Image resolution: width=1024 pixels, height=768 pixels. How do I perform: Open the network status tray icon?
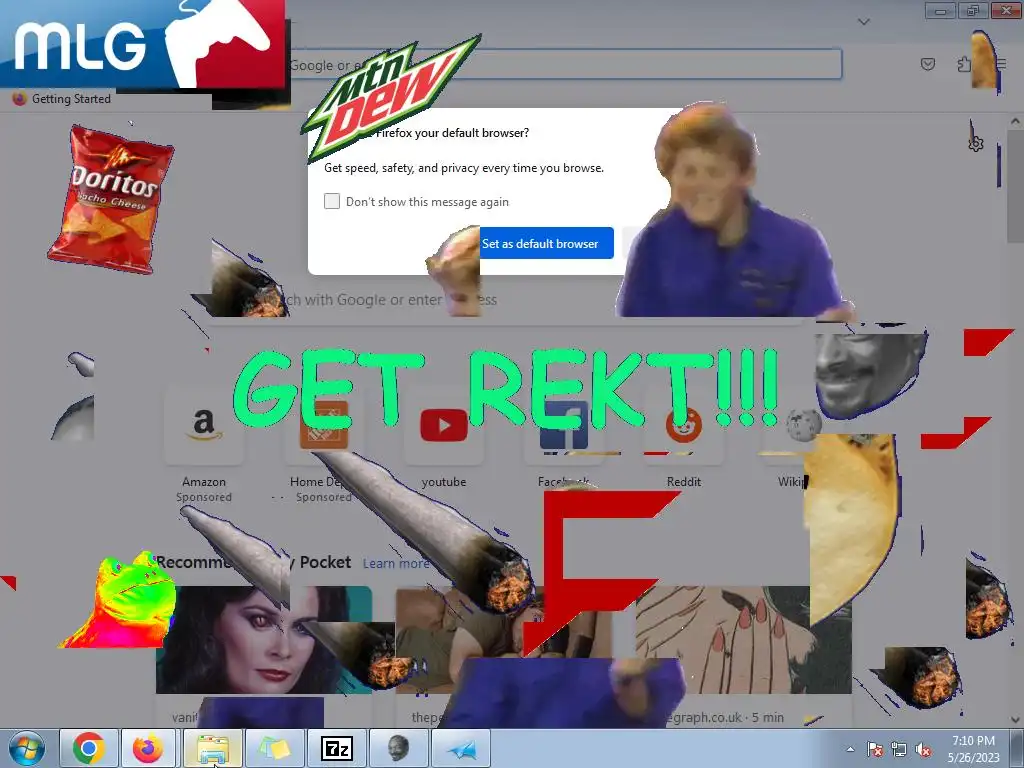click(x=899, y=749)
